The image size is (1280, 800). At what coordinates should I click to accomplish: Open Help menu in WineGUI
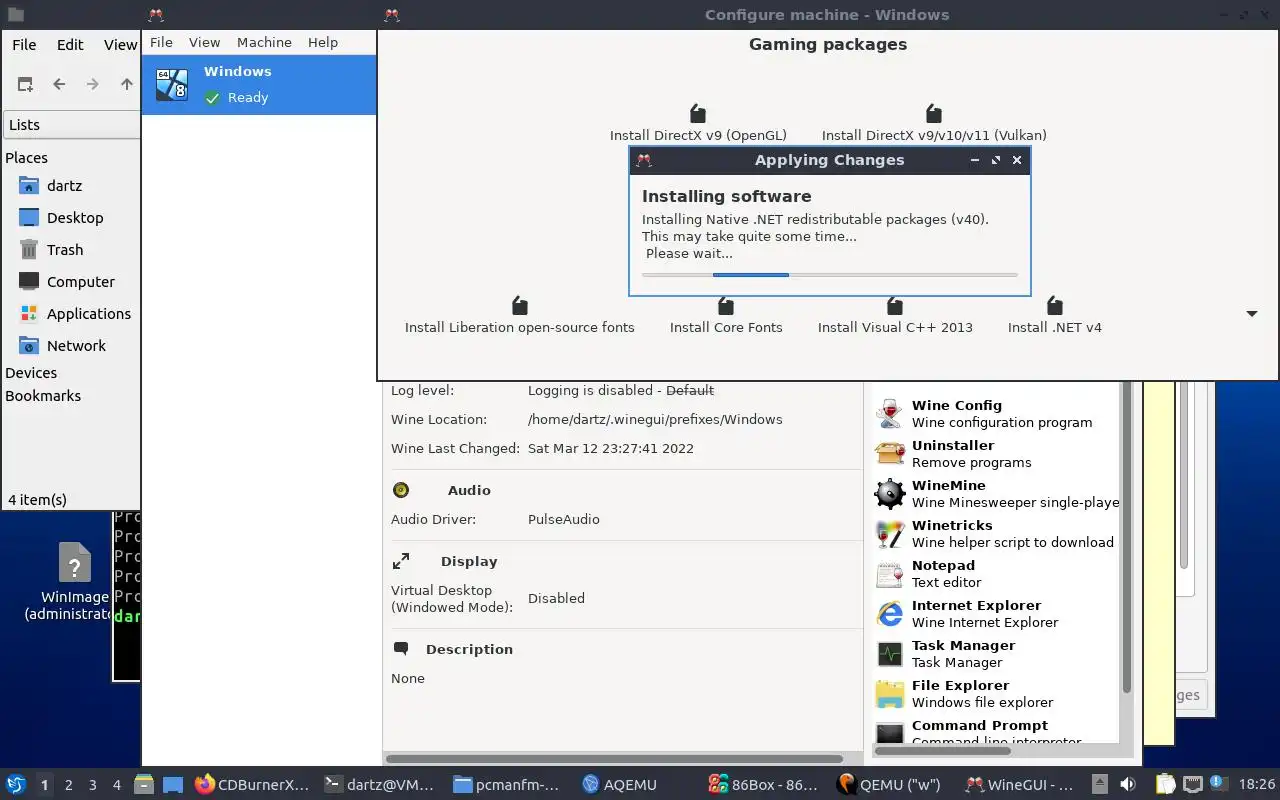tap(323, 43)
